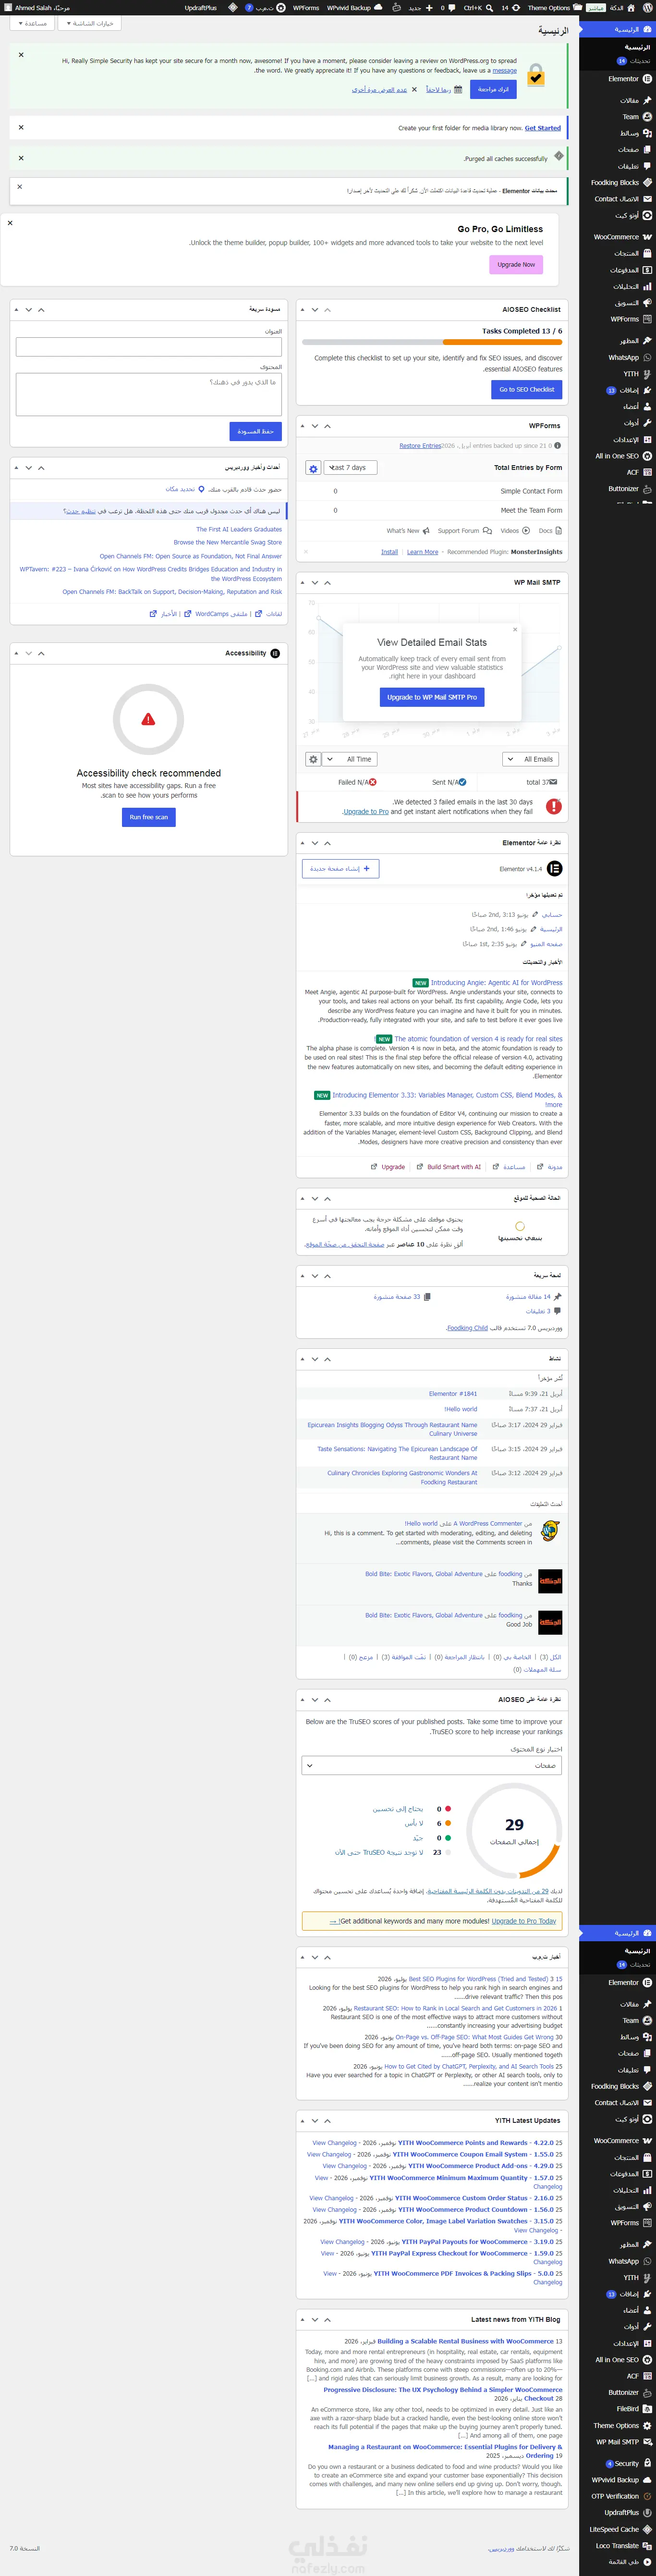This screenshot has width=656, height=2576.
Task: Open WPvivid Backup in the top admin toolbar
Action: coord(354,7)
